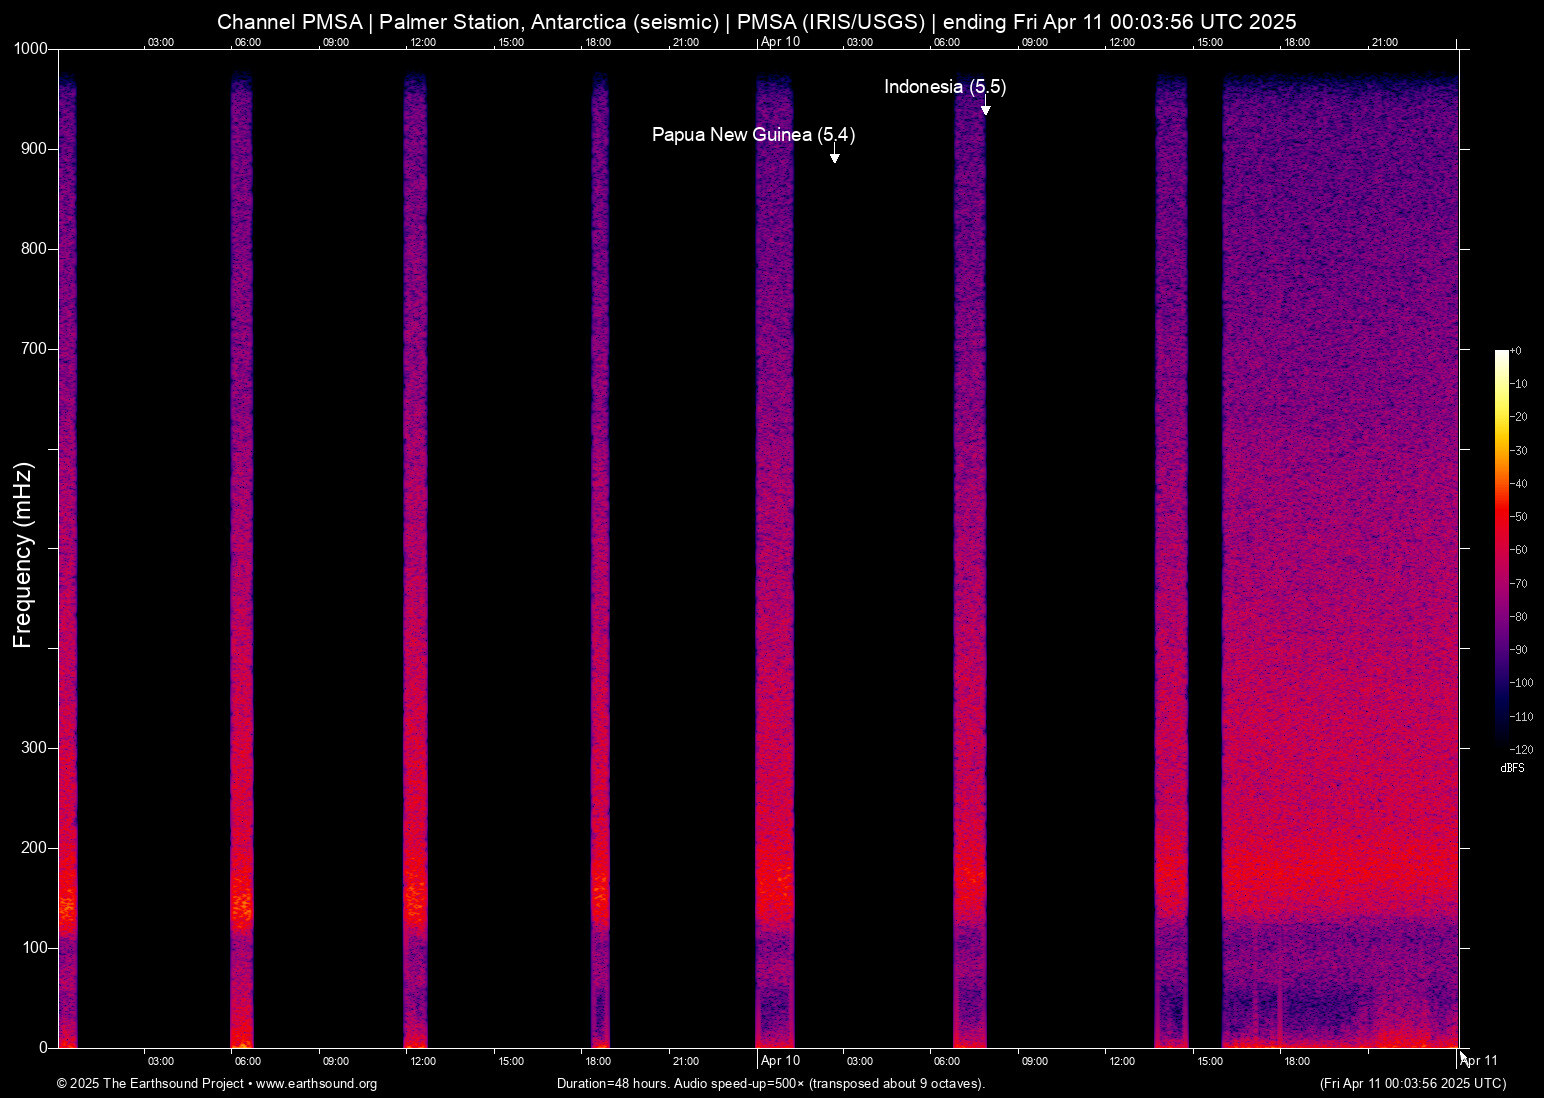Click the Duration=48 hours footer text
Image resolution: width=1544 pixels, height=1098 pixels.
click(770, 1084)
